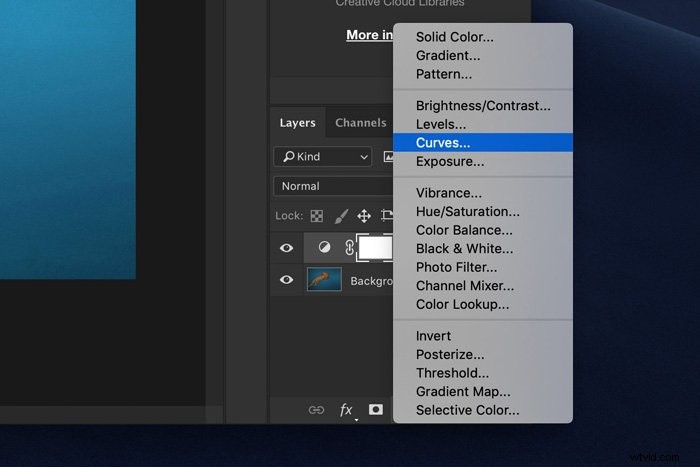Hide the Background layer with eye icon

point(287,280)
